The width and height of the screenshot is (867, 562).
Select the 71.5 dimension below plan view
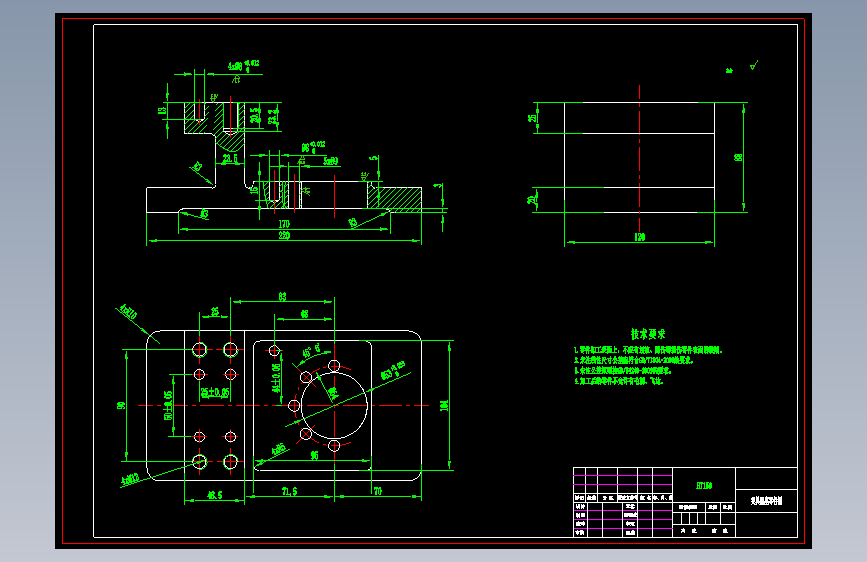point(289,491)
